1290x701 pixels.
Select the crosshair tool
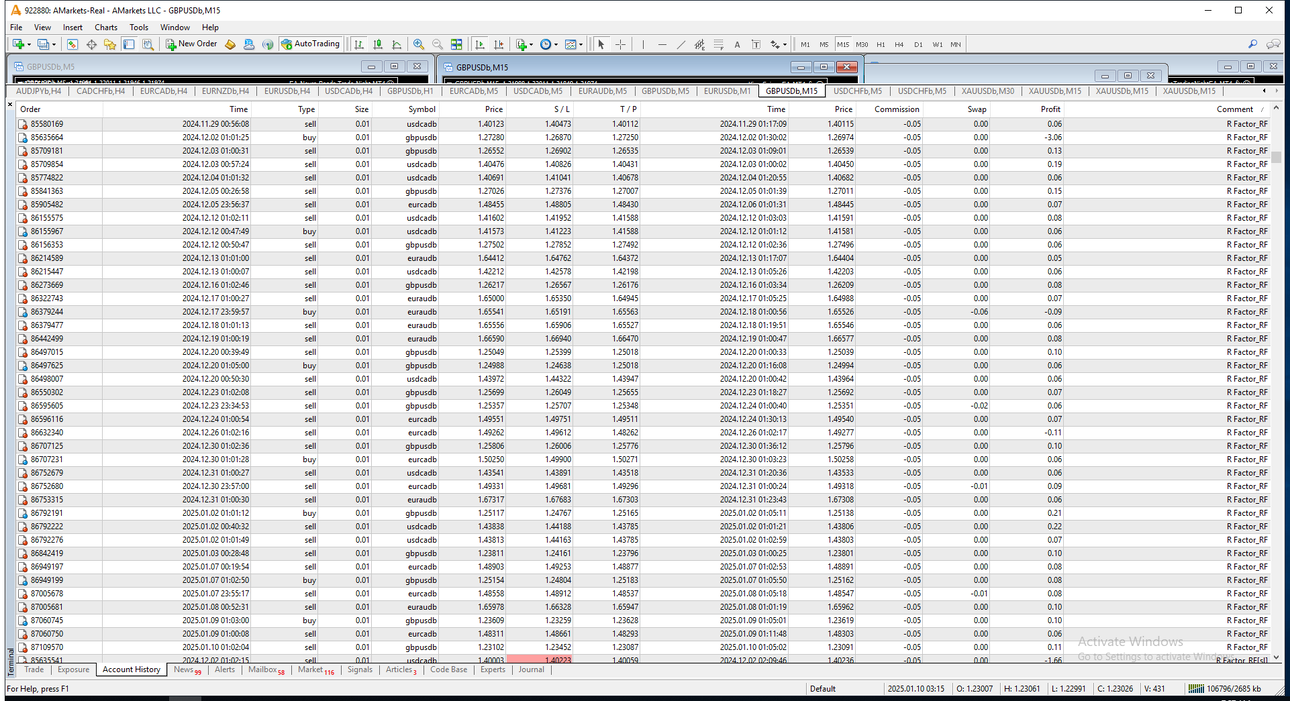tap(620, 44)
